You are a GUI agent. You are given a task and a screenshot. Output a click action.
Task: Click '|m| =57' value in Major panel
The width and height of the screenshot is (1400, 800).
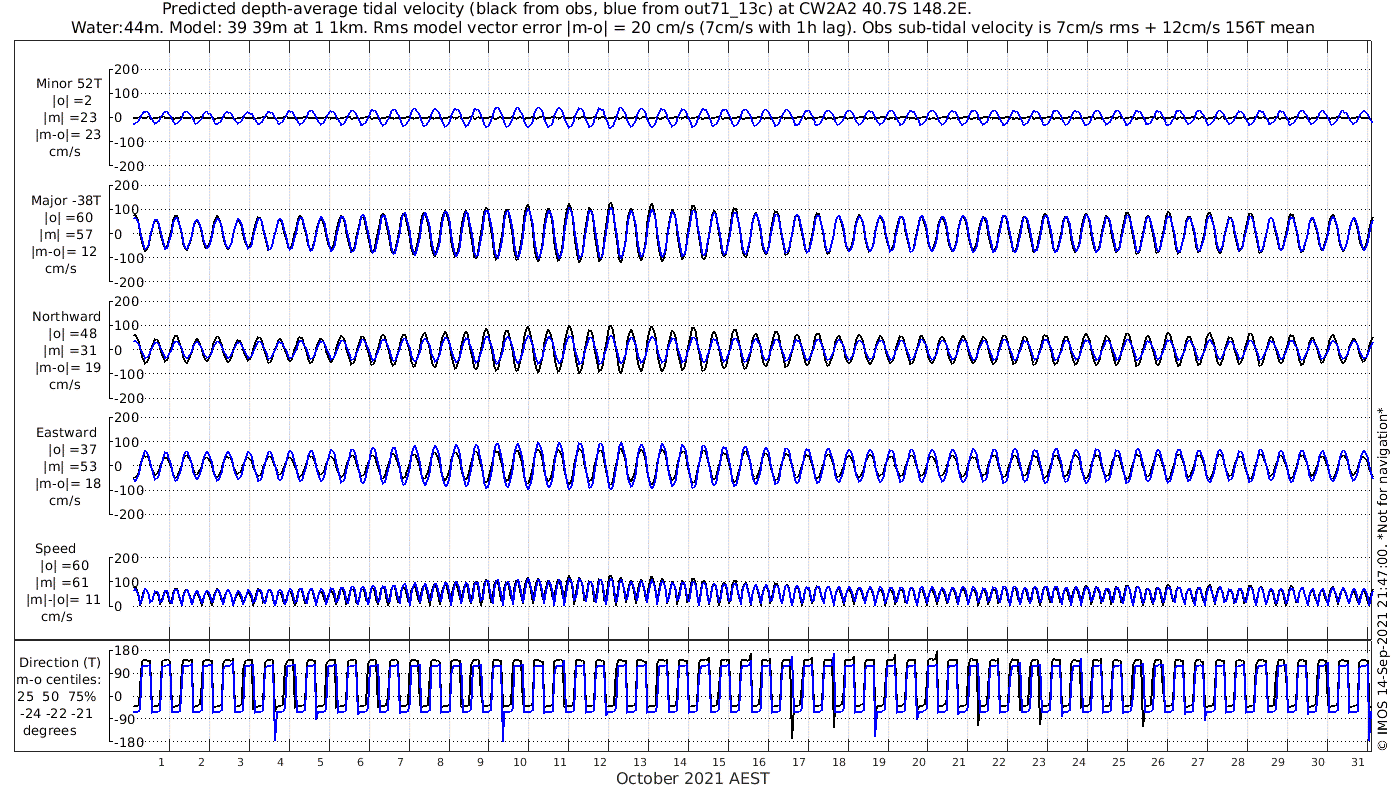(68, 235)
